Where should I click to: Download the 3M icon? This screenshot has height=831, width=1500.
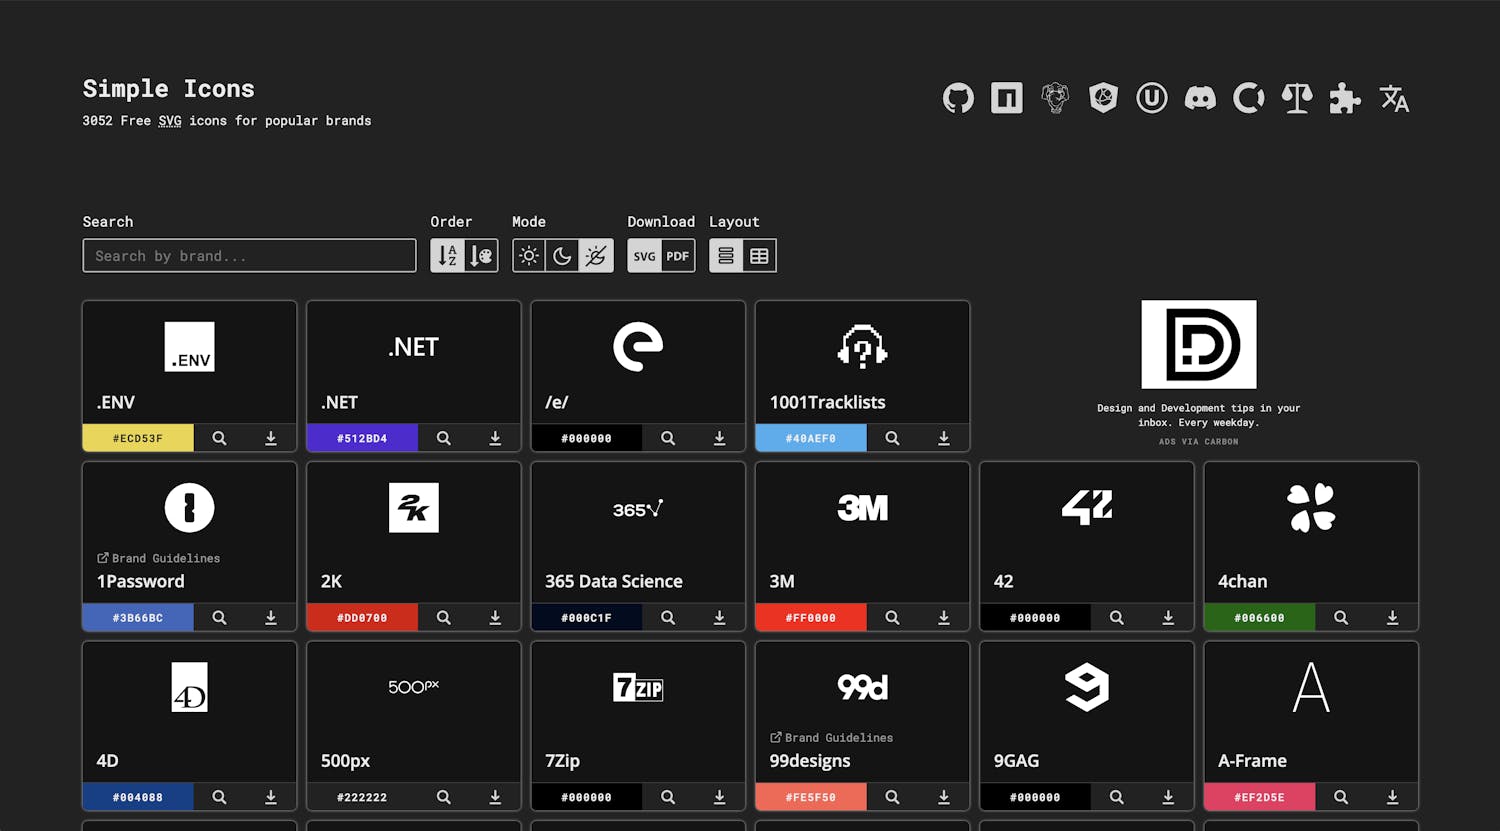tap(943, 618)
